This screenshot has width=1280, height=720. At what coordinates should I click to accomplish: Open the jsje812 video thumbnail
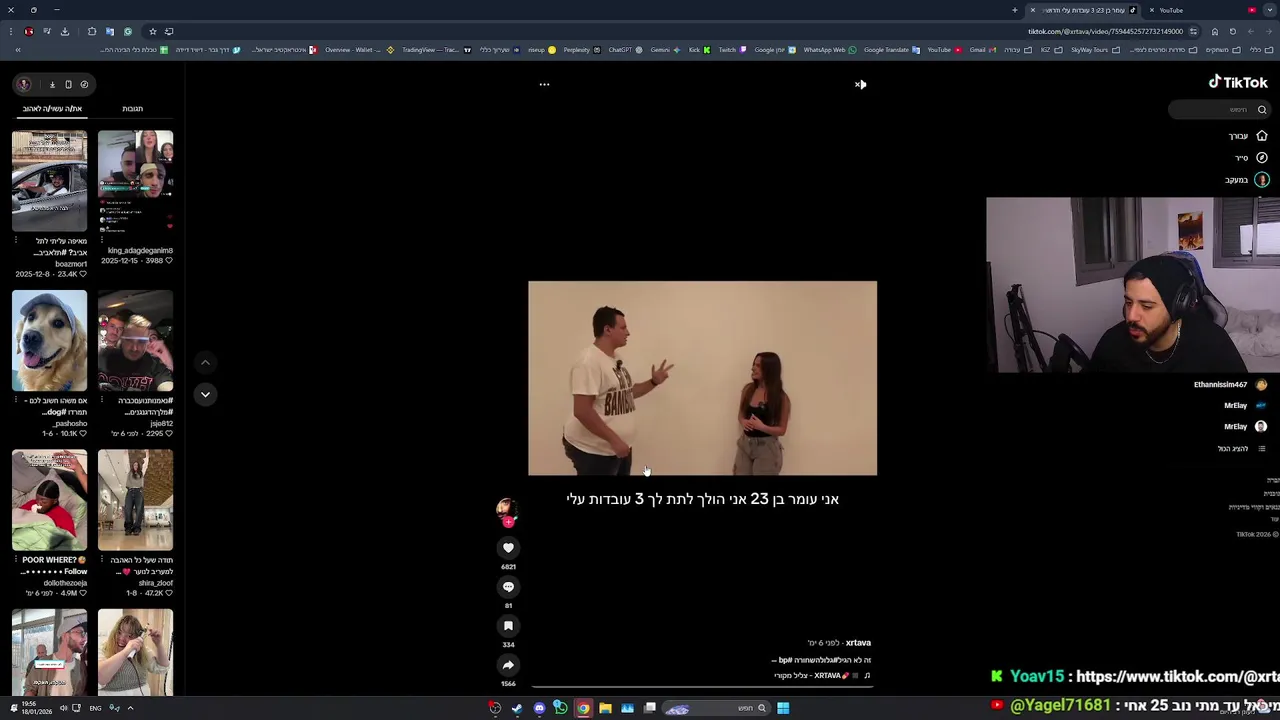(135, 341)
